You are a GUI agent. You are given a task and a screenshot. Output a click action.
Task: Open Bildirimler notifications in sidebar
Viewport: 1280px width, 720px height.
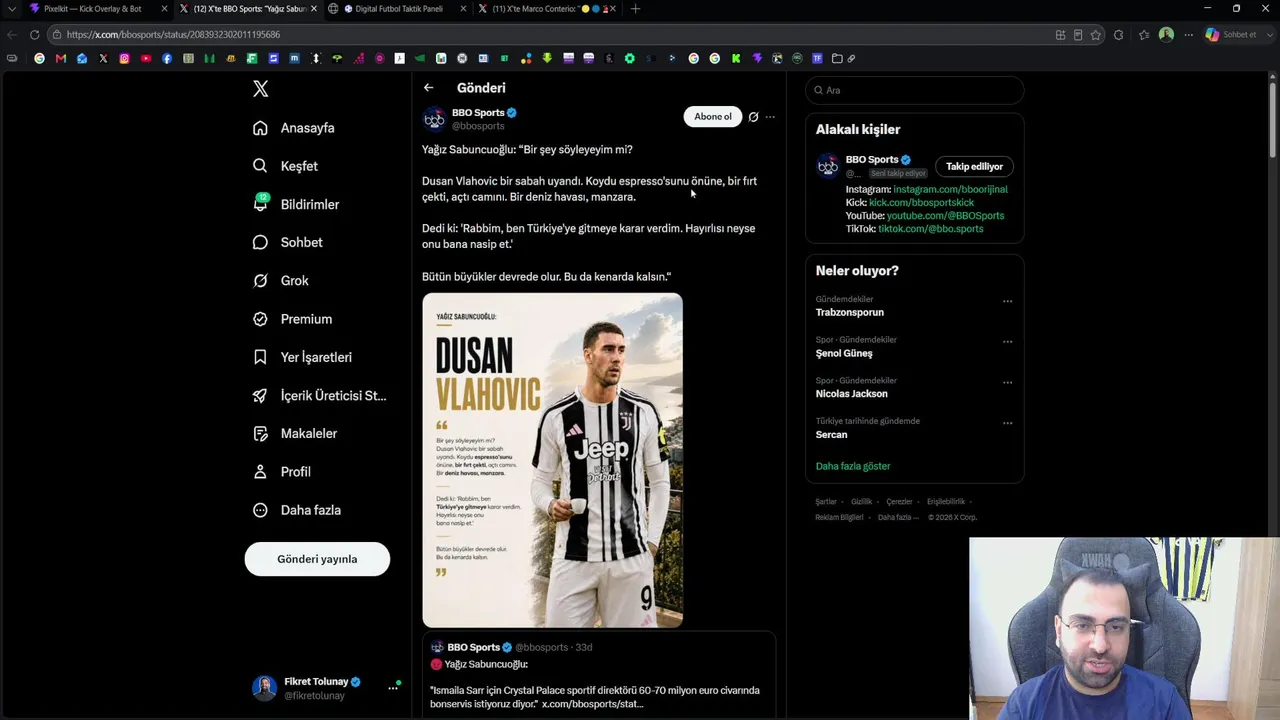point(296,204)
